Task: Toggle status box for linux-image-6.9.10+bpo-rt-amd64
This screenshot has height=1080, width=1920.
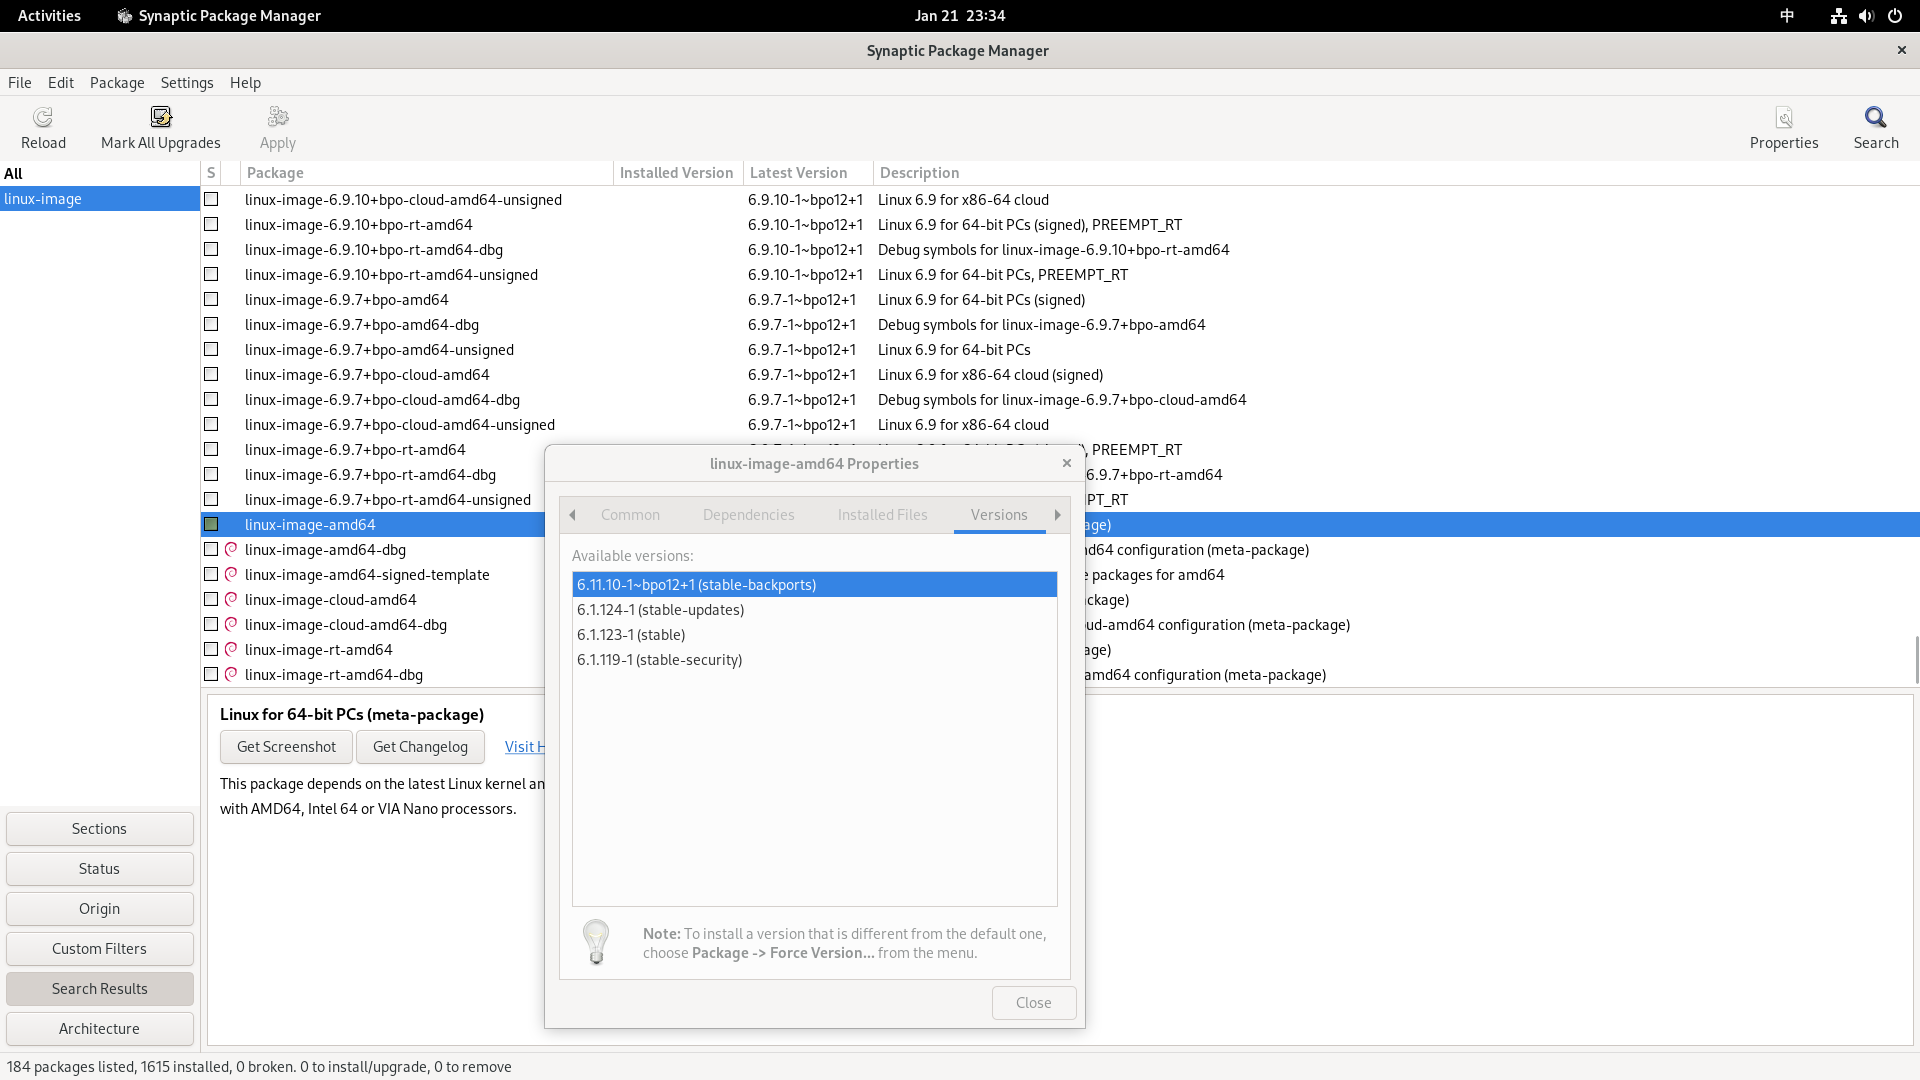Action: [211, 224]
